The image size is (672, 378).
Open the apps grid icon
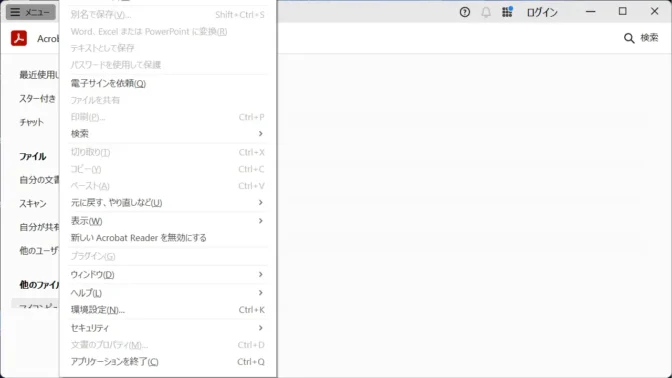click(507, 12)
